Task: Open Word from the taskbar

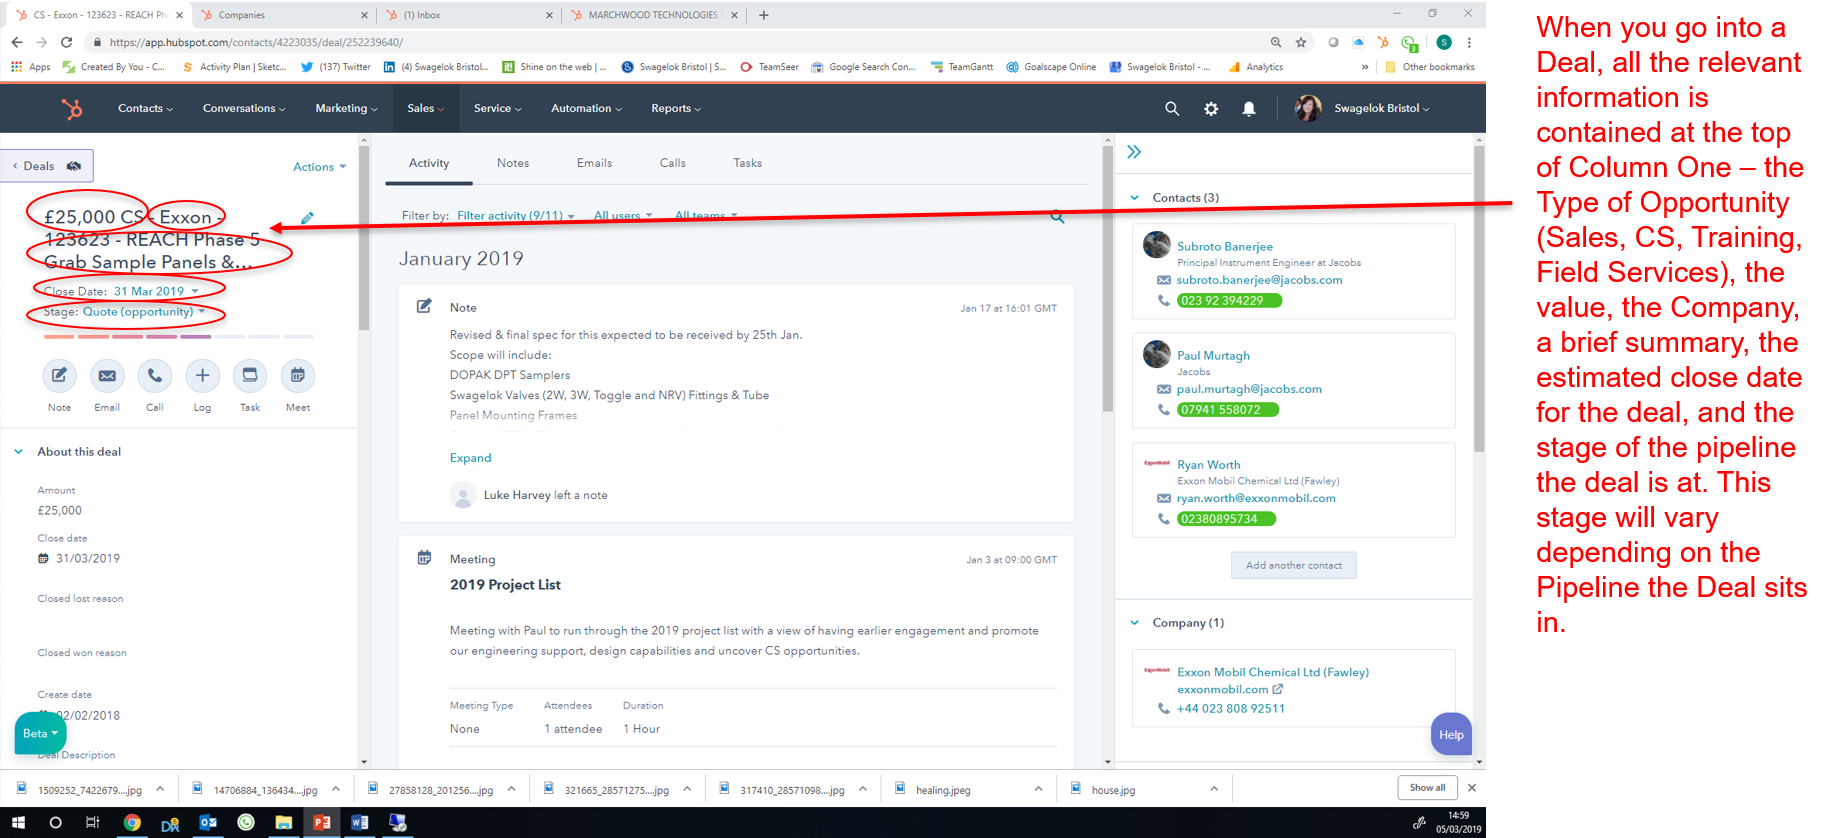Action: 360,822
